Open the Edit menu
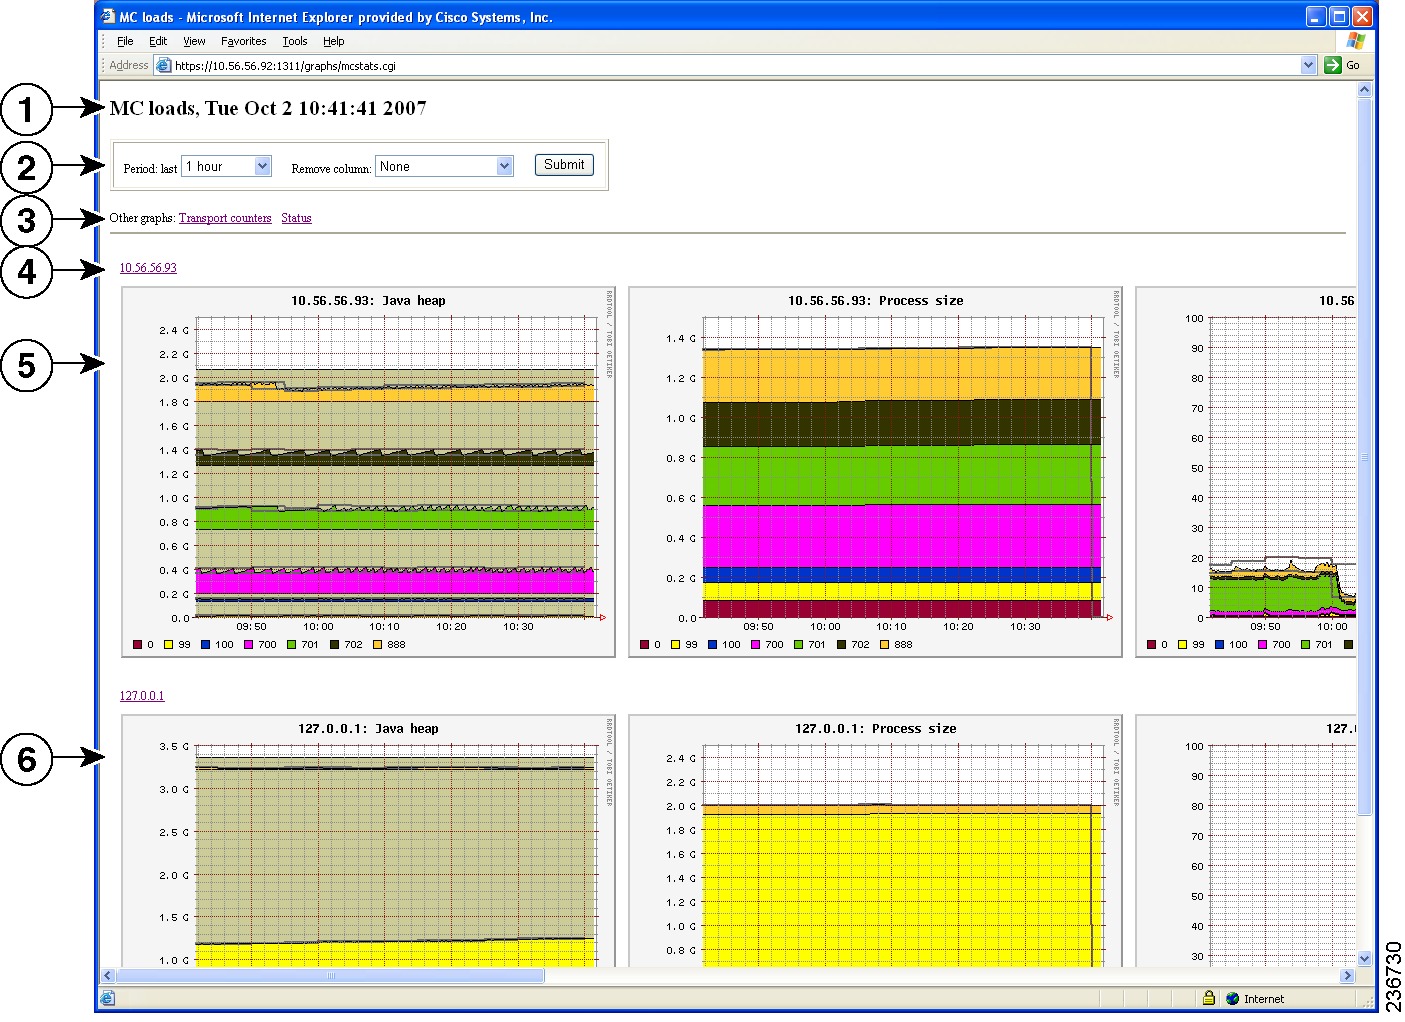Image resolution: width=1405 pixels, height=1022 pixels. tap(158, 41)
